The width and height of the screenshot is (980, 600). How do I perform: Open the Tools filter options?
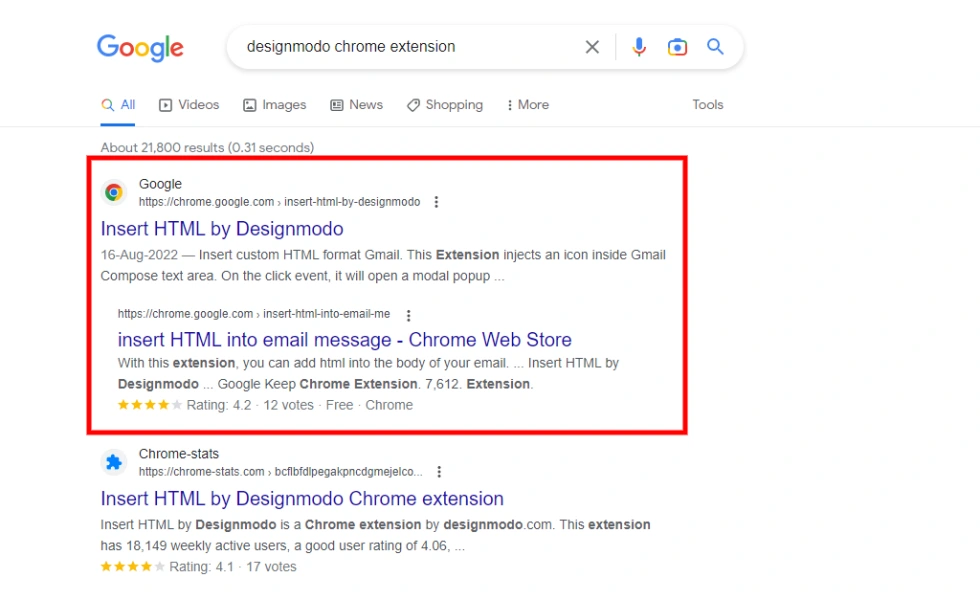(x=708, y=105)
